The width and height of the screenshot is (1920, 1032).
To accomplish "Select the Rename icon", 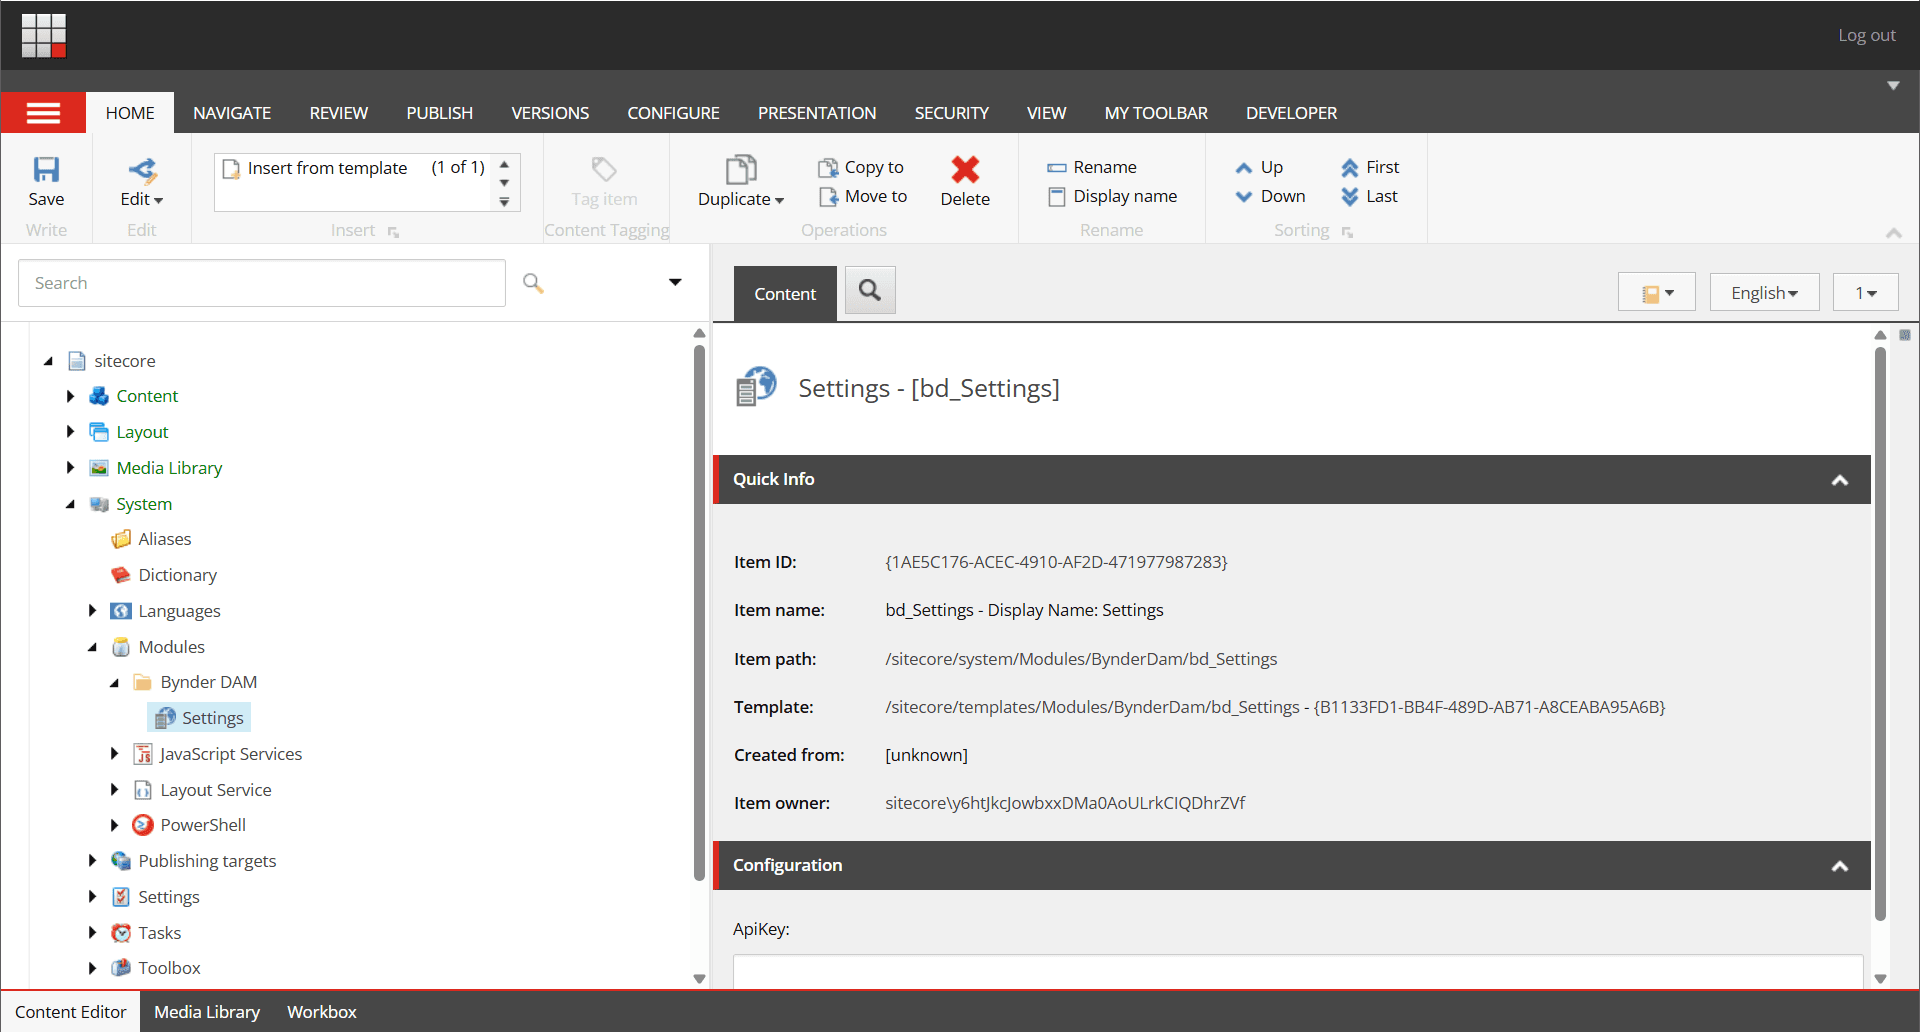I will pyautogui.click(x=1057, y=167).
